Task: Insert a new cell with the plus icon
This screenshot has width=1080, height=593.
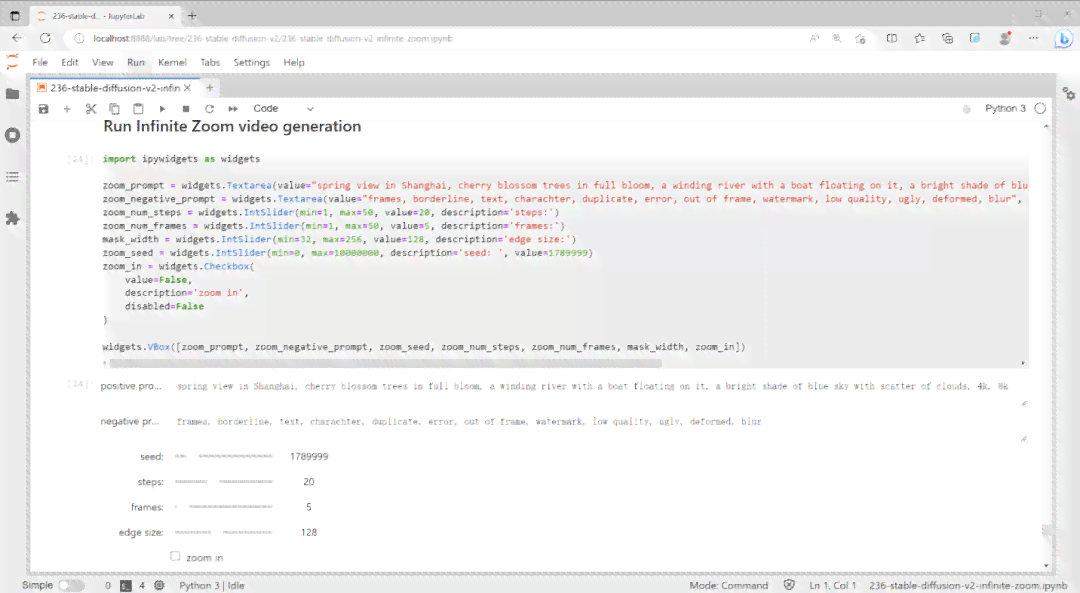Action: pyautogui.click(x=67, y=109)
